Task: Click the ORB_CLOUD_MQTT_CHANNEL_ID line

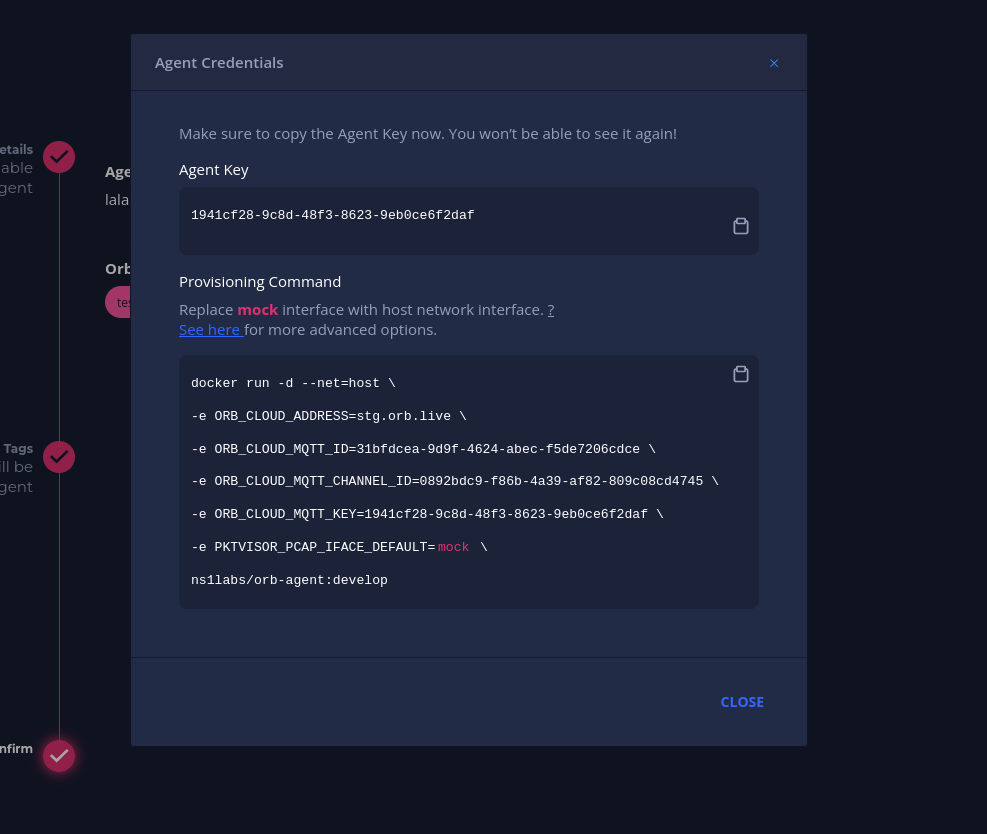Action: pos(454,481)
